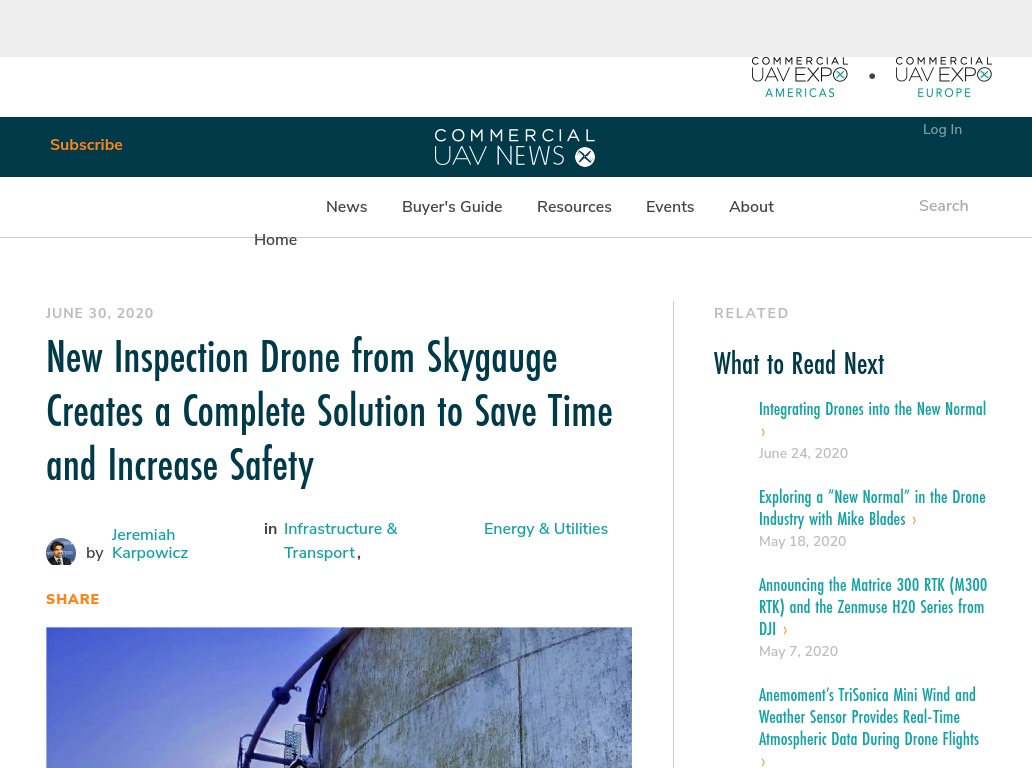Click the article headline about Skygauge

point(329,412)
